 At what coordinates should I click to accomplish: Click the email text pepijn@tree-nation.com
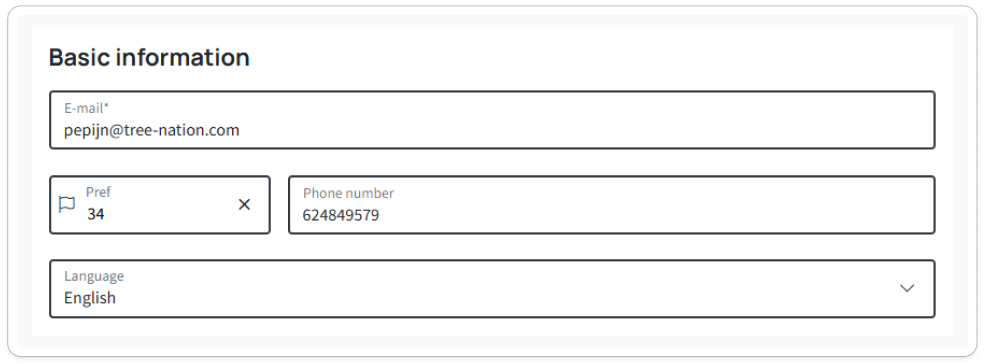click(x=151, y=131)
